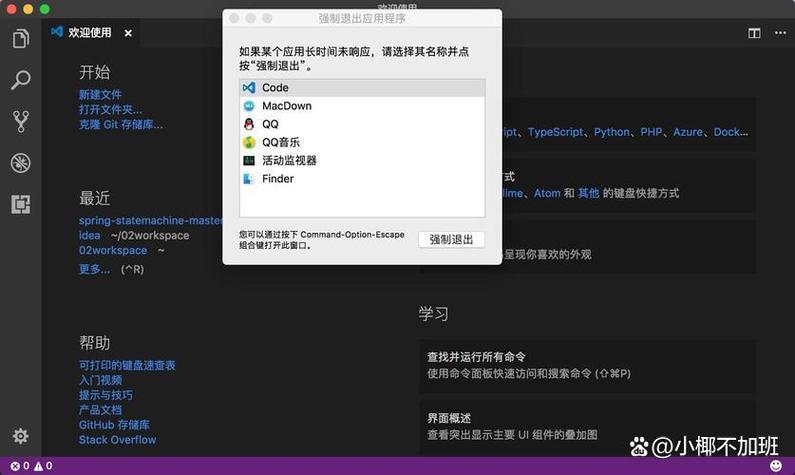The height and width of the screenshot is (475, 795).
Task: Click the 界面概述 card
Action: tap(587, 427)
